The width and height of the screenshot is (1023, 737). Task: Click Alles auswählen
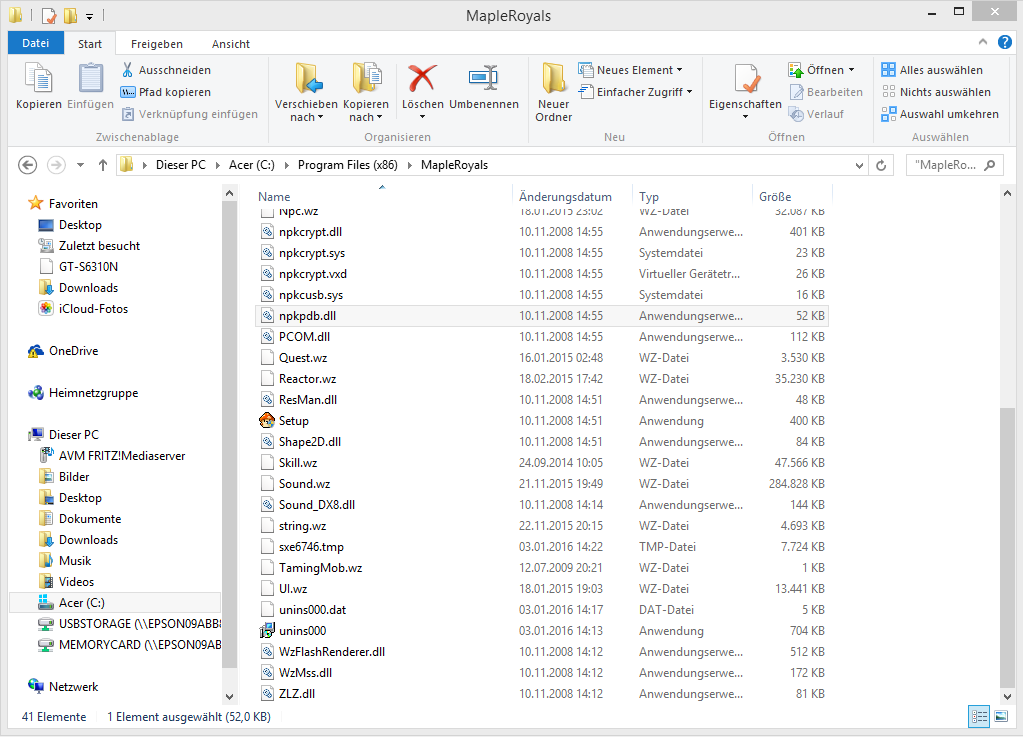click(932, 70)
